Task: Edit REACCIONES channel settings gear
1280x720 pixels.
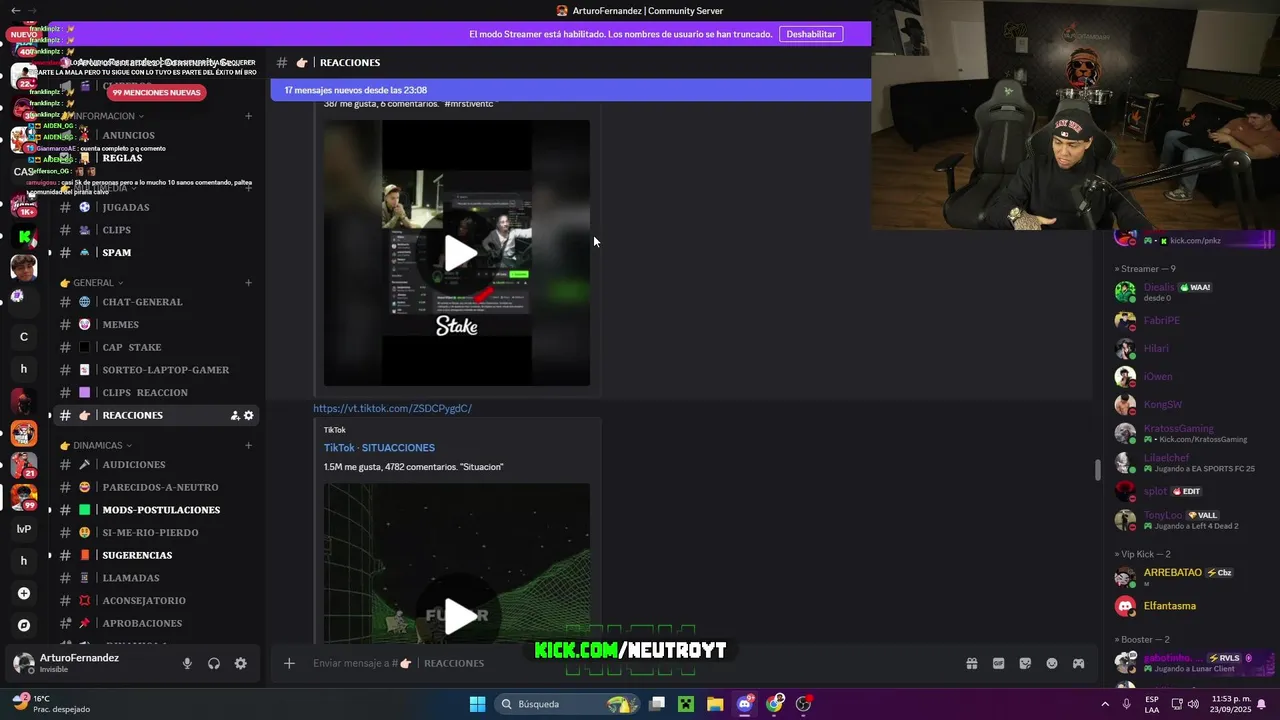Action: coord(249,415)
